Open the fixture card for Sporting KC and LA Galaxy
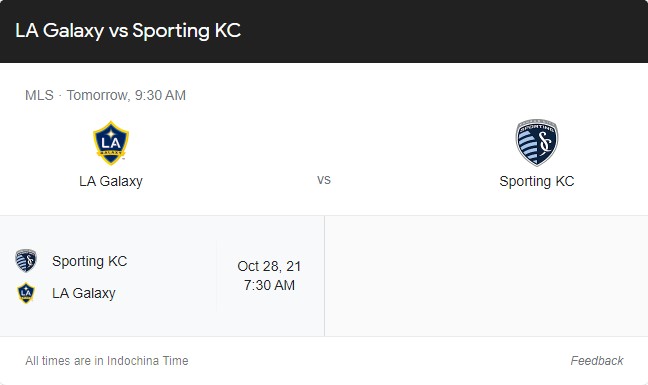648x385 pixels. pyautogui.click(x=162, y=276)
